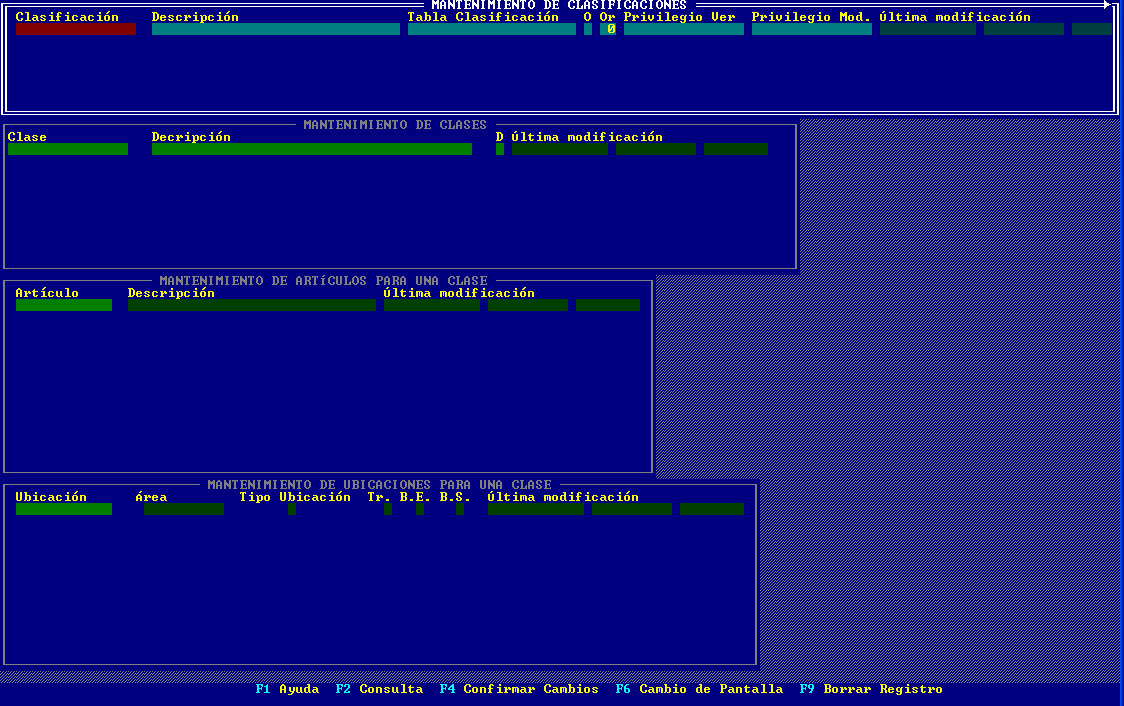The height and width of the screenshot is (706, 1124).
Task: Select the Clase input field
Action: click(x=67, y=149)
